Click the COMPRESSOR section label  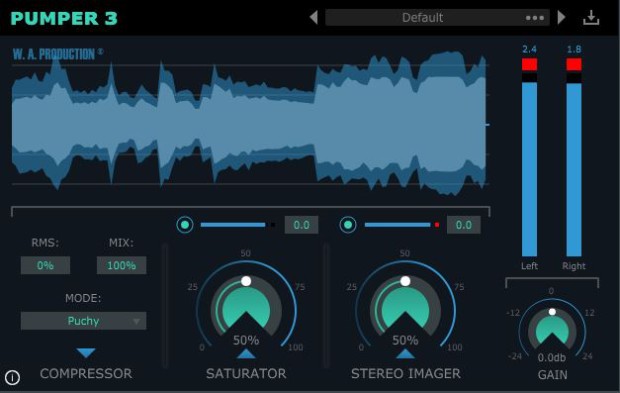(x=86, y=374)
